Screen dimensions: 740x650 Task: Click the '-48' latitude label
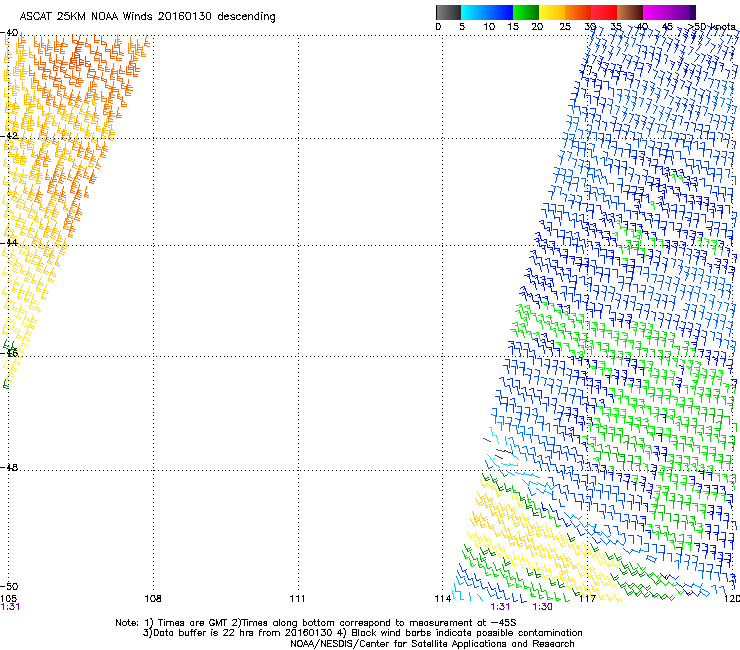[9, 467]
